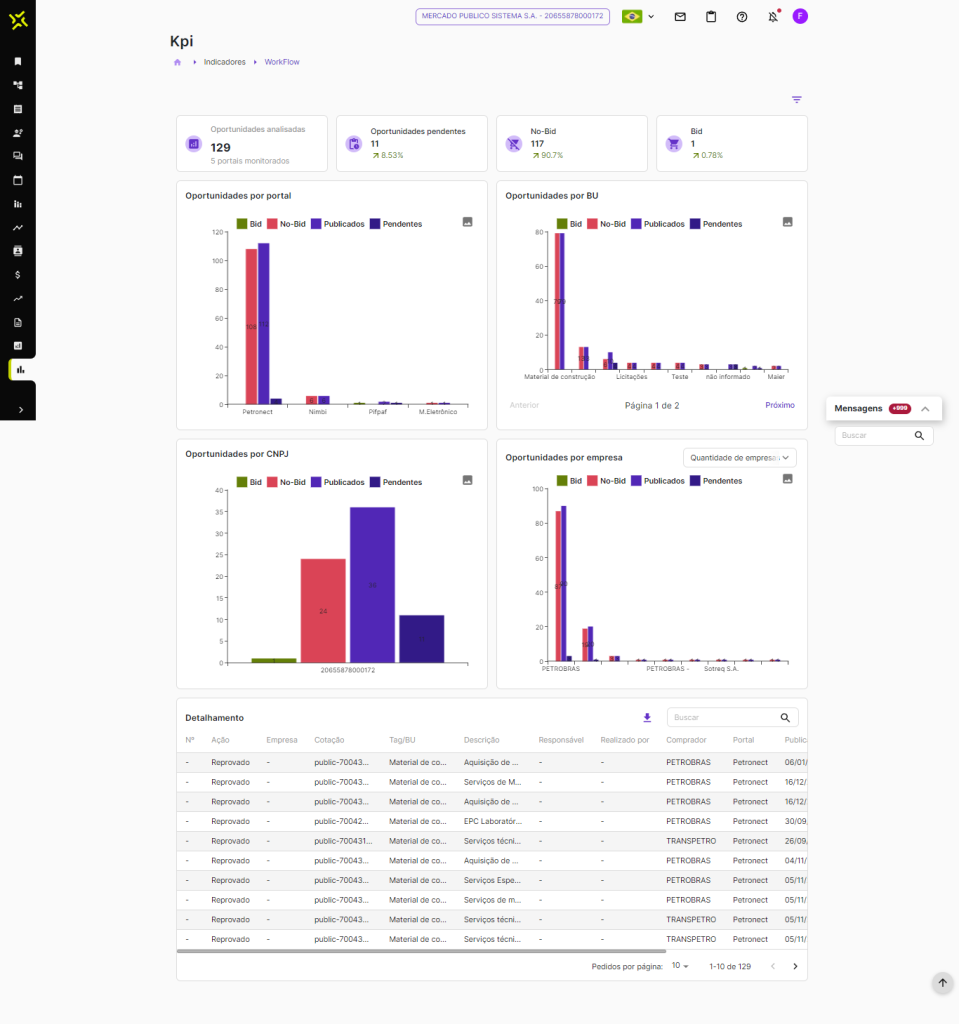Open the clipboard icon in top bar
The image size is (959, 1024).
pos(711,16)
